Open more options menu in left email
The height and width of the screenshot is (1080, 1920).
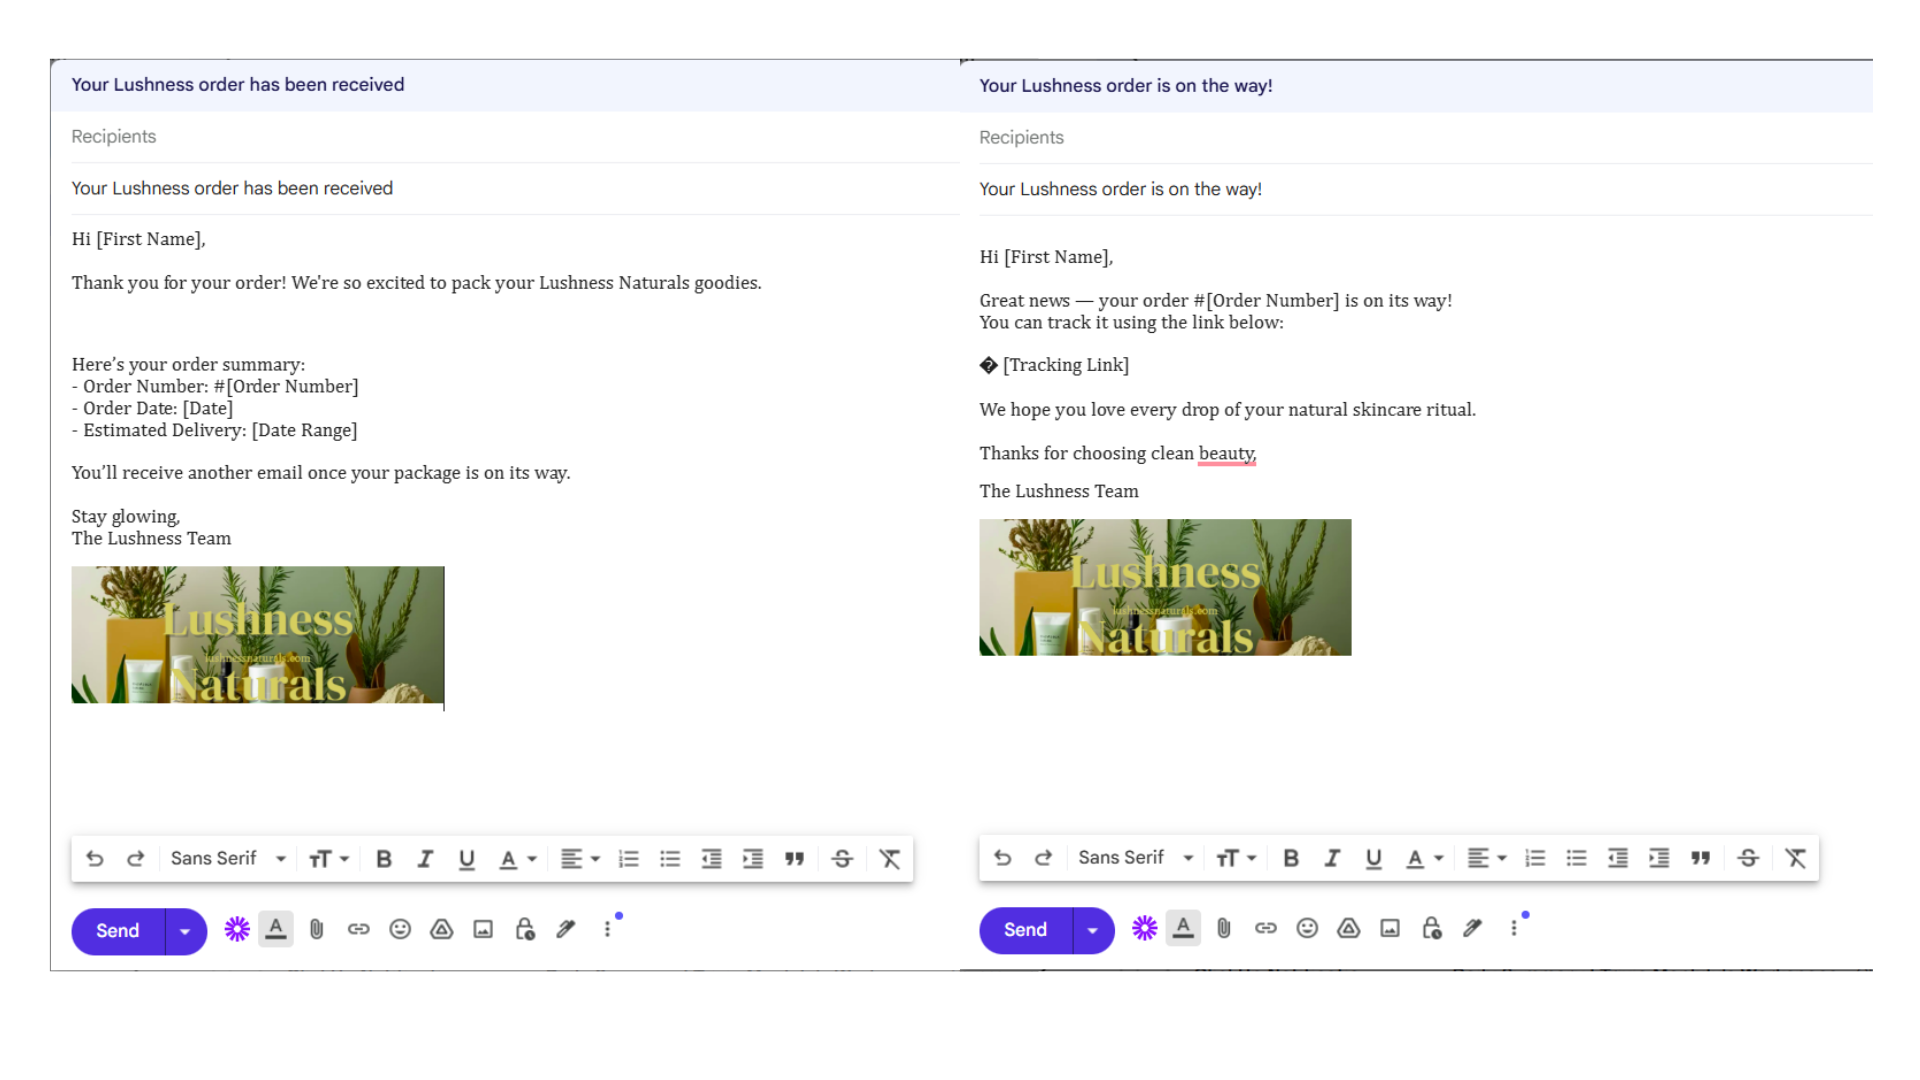click(607, 930)
